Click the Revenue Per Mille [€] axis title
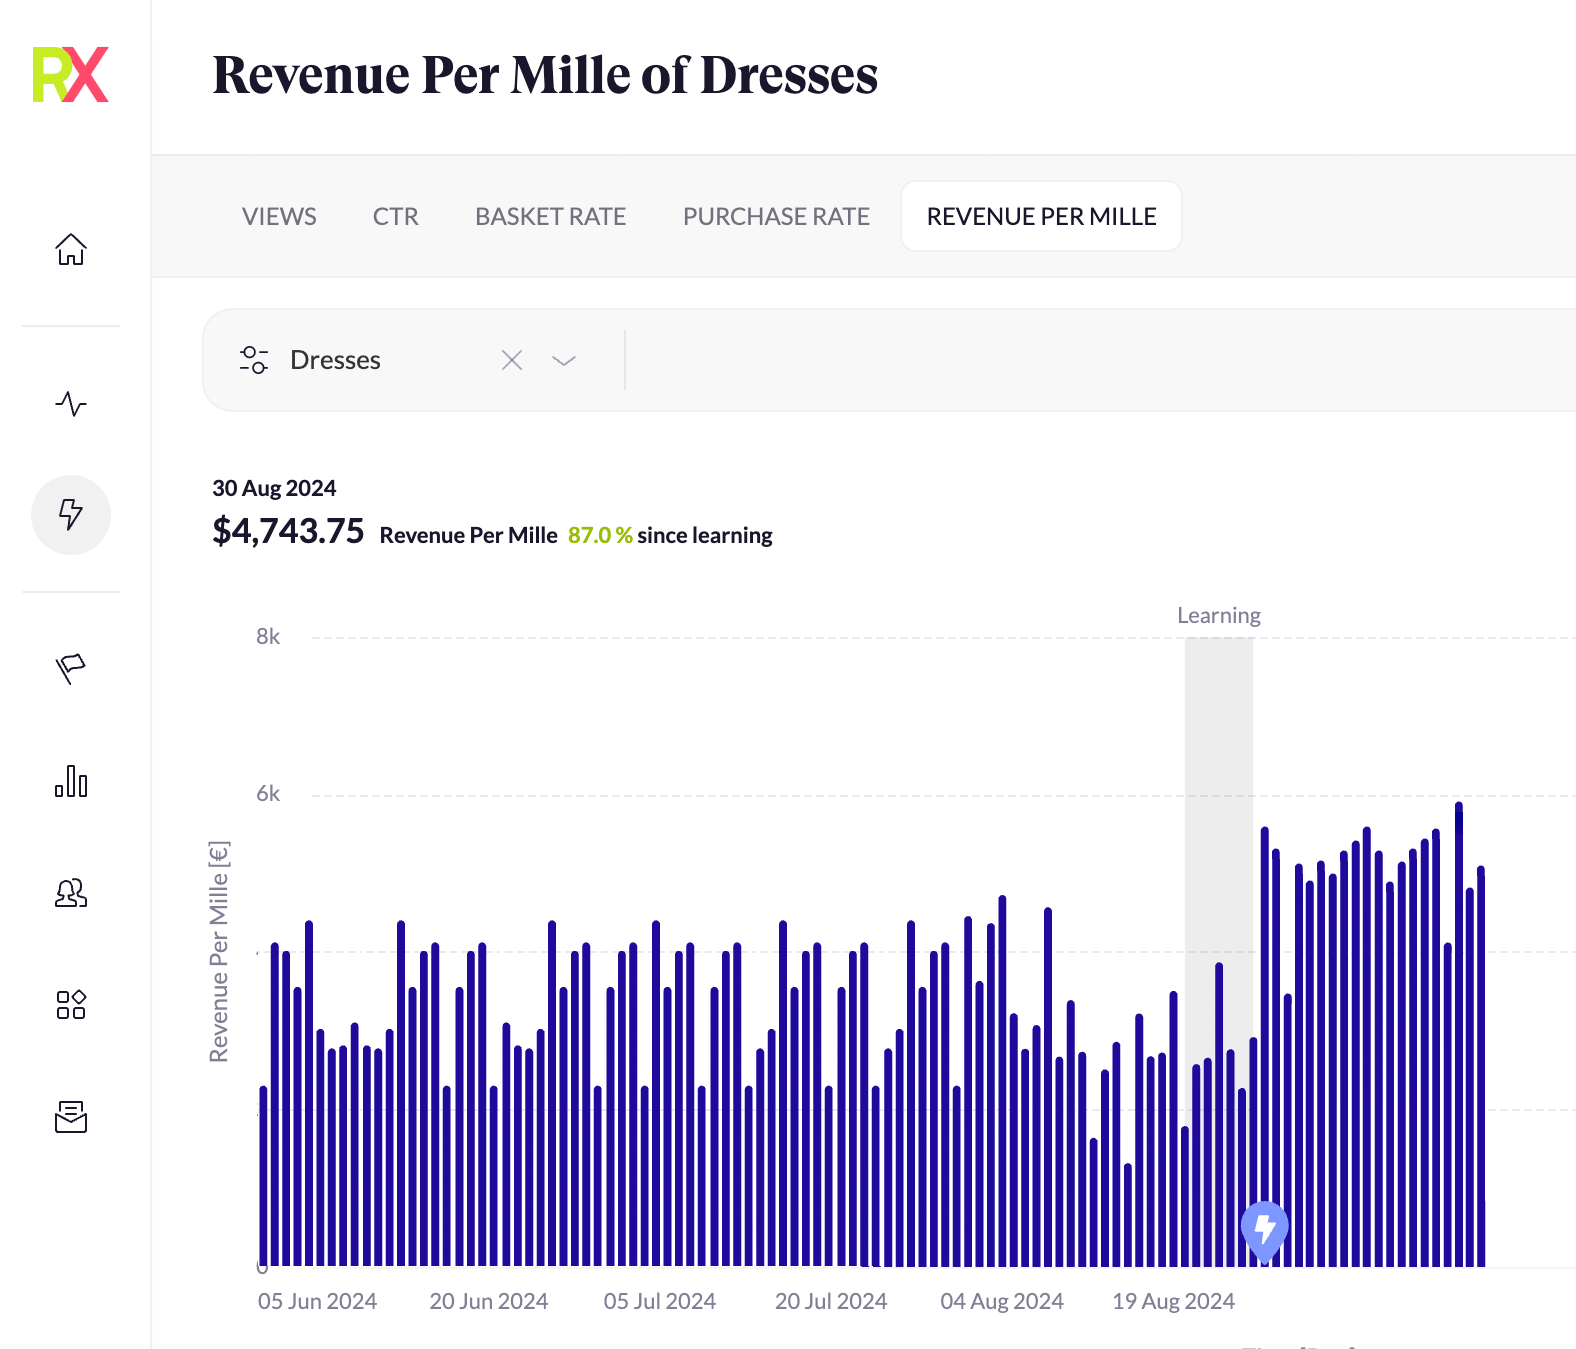 point(219,951)
